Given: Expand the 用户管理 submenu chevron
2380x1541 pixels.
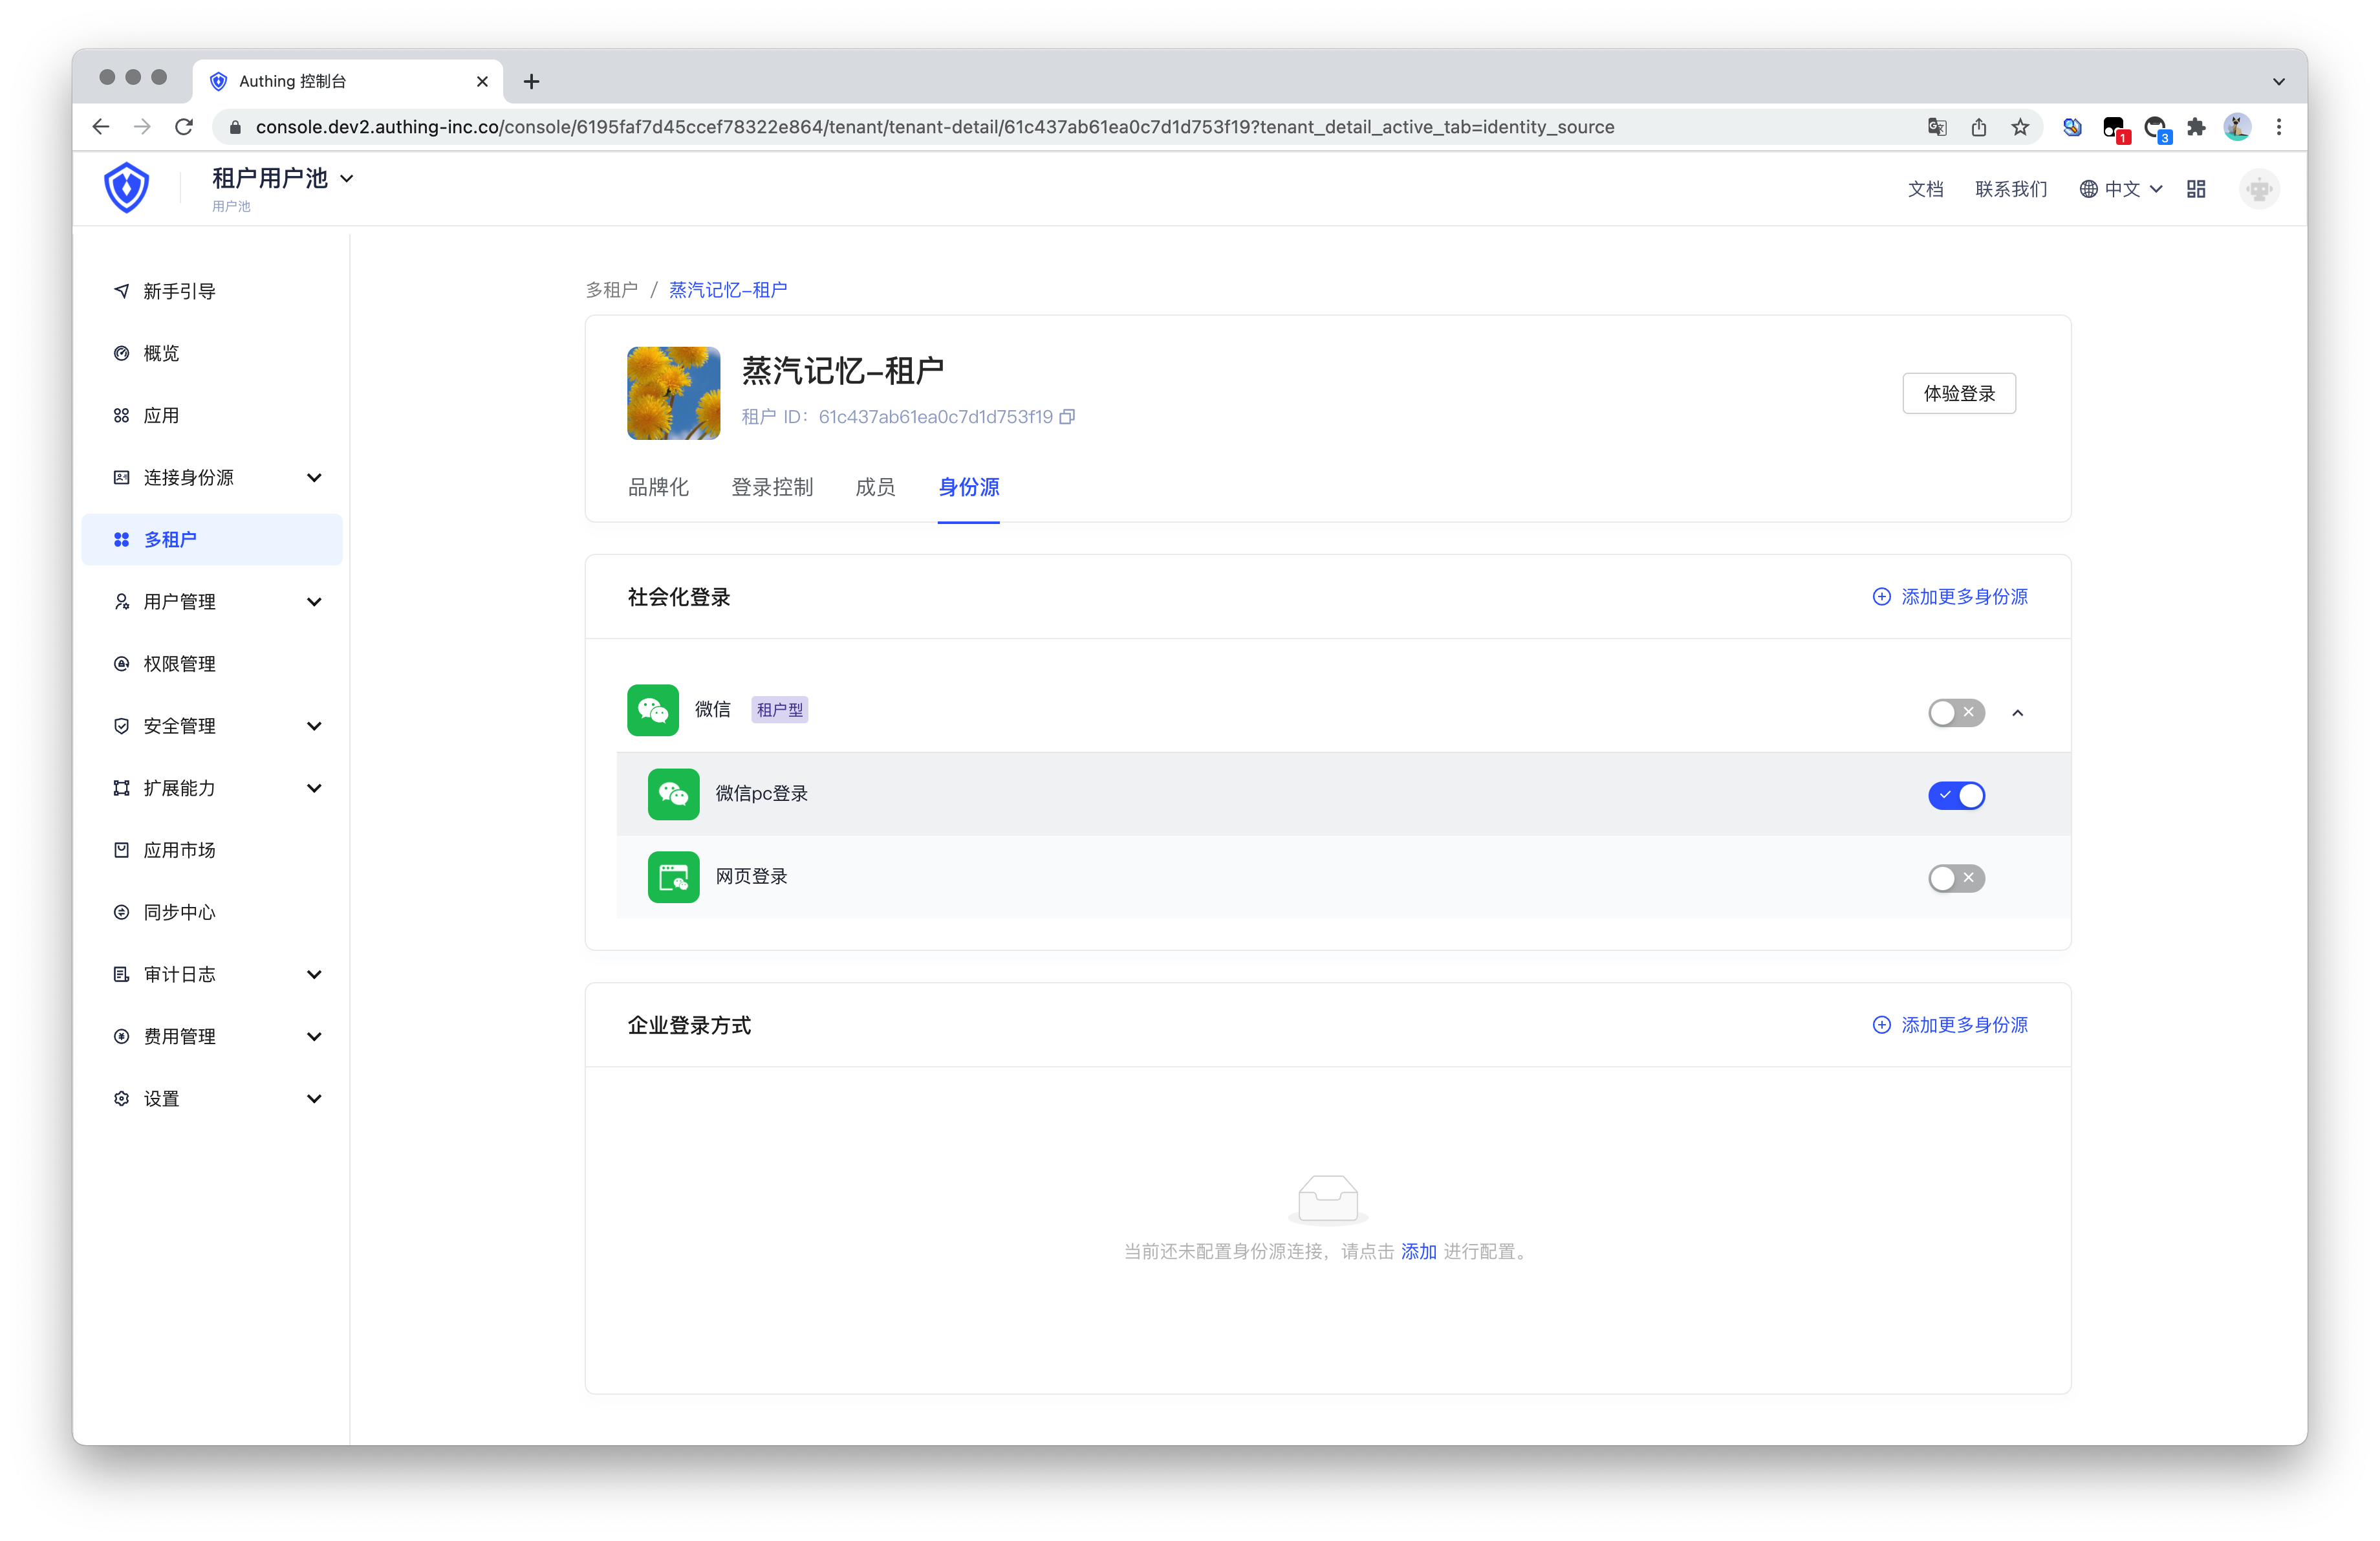Looking at the screenshot, I should (314, 601).
